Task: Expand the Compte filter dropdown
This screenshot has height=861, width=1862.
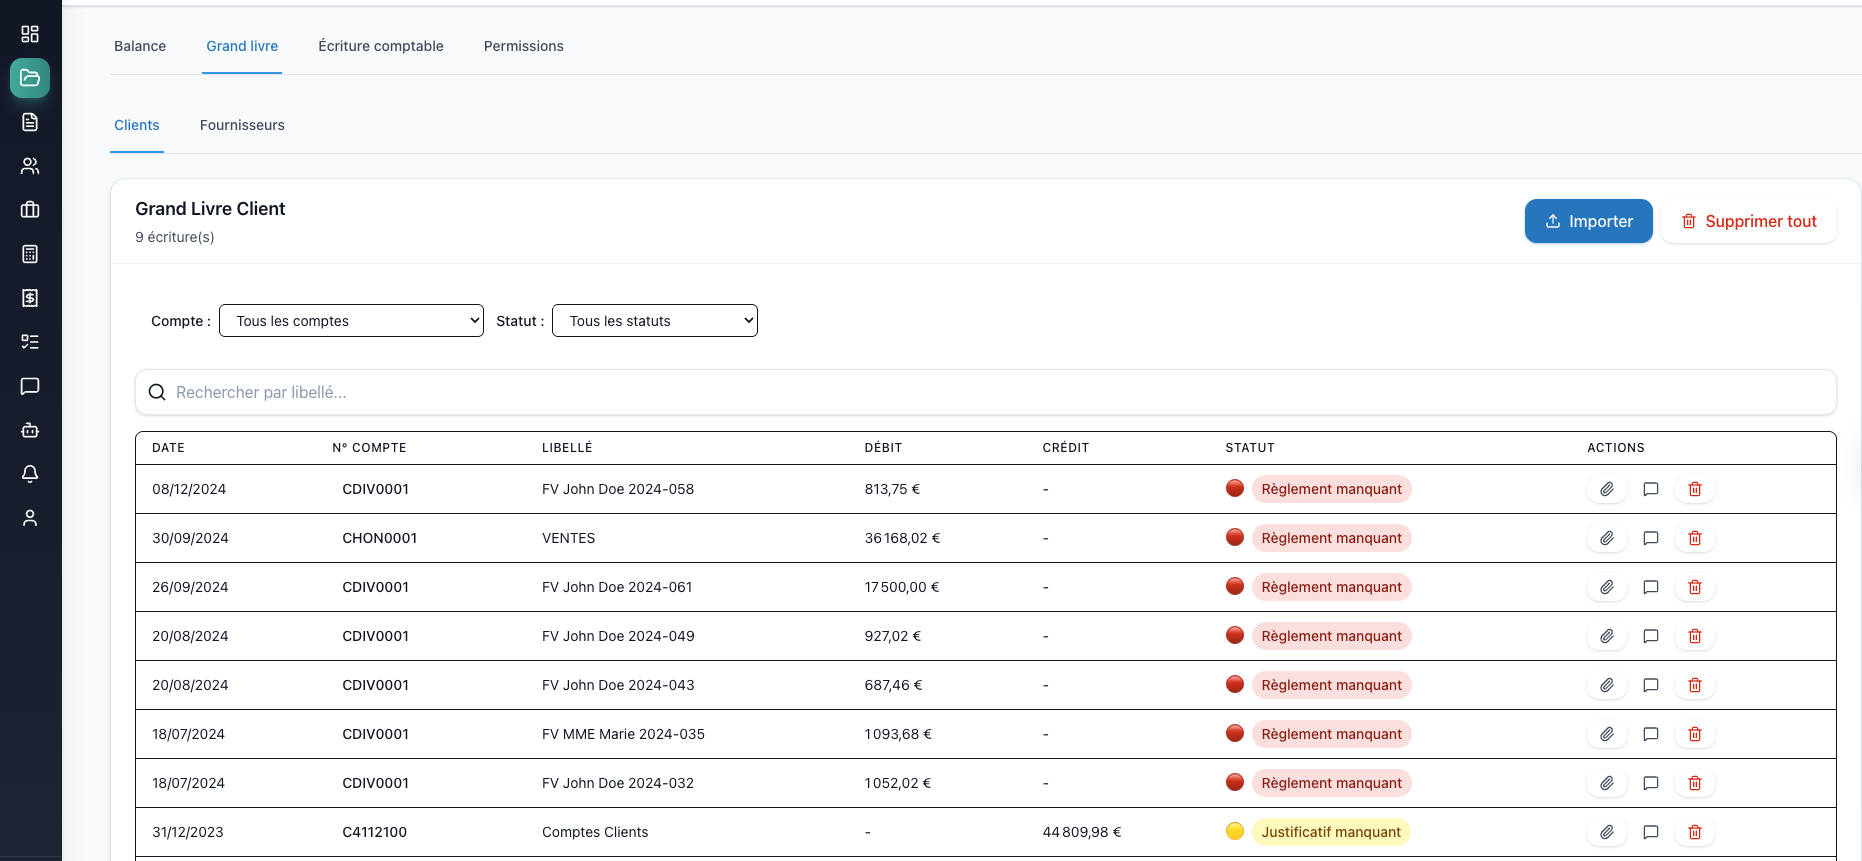Action: [351, 321]
